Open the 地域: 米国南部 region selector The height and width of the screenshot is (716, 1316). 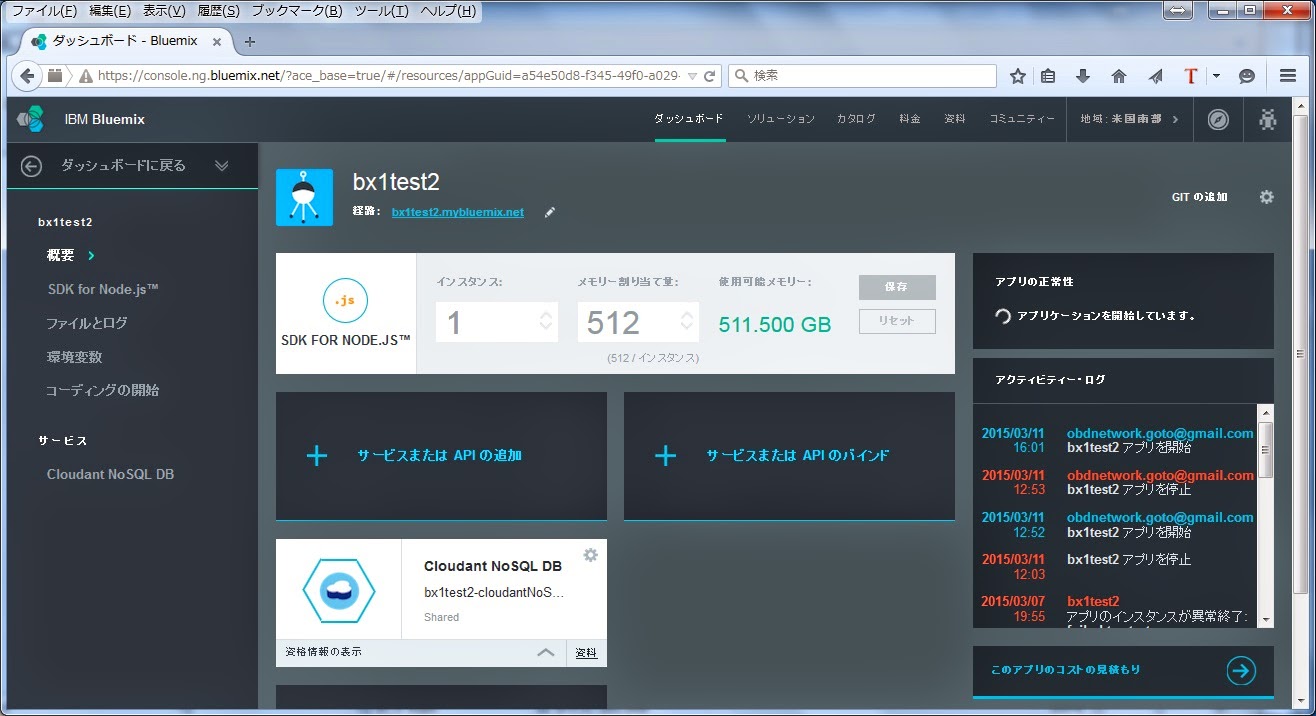point(1130,119)
